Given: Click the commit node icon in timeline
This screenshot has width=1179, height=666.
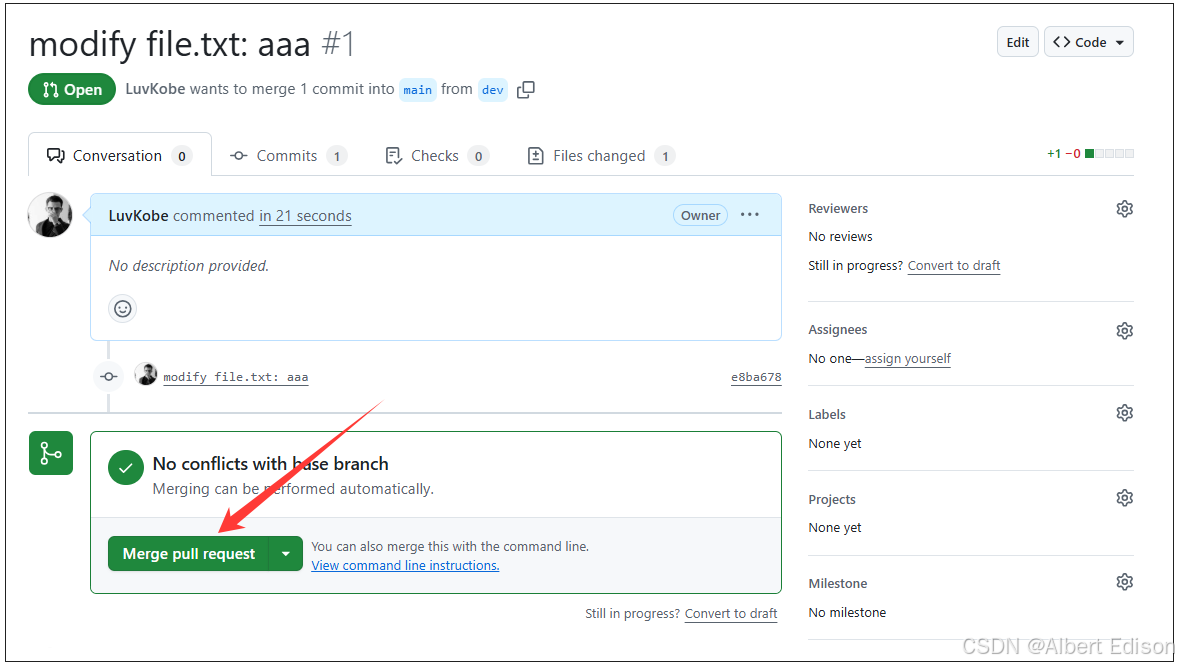Looking at the screenshot, I should coord(109,377).
